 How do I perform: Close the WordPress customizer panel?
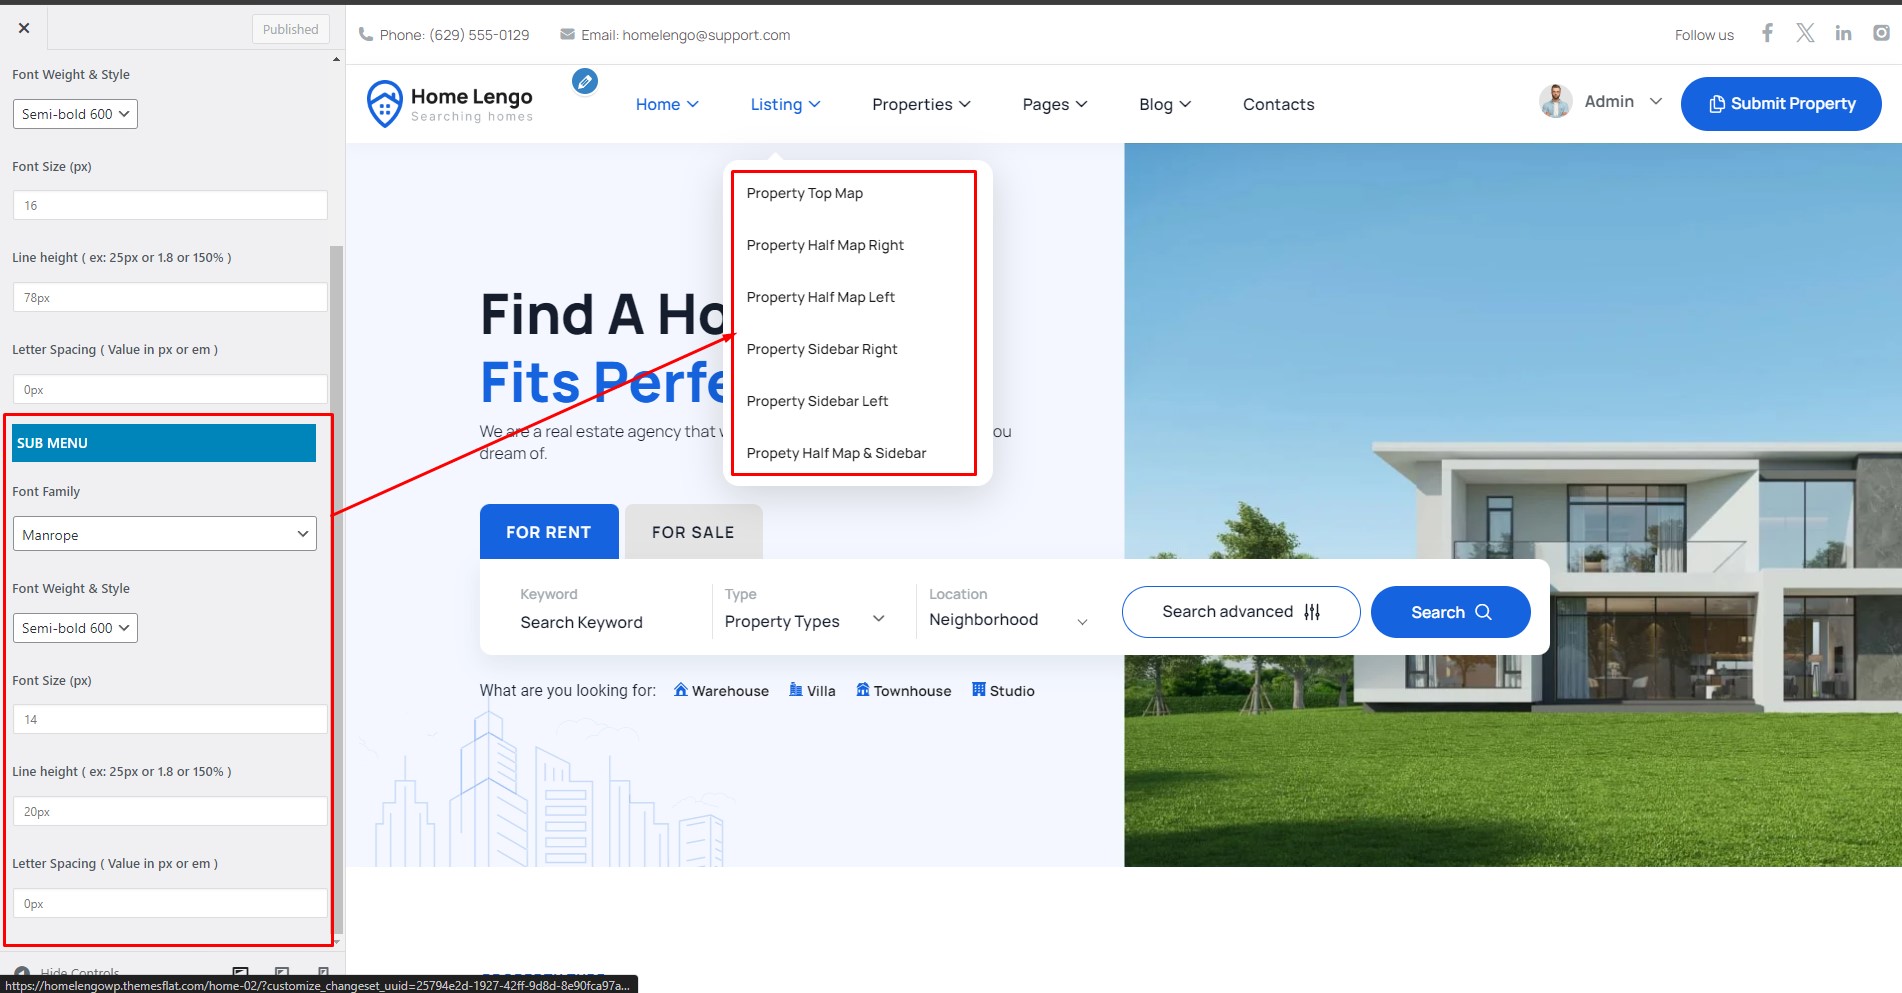click(x=24, y=28)
